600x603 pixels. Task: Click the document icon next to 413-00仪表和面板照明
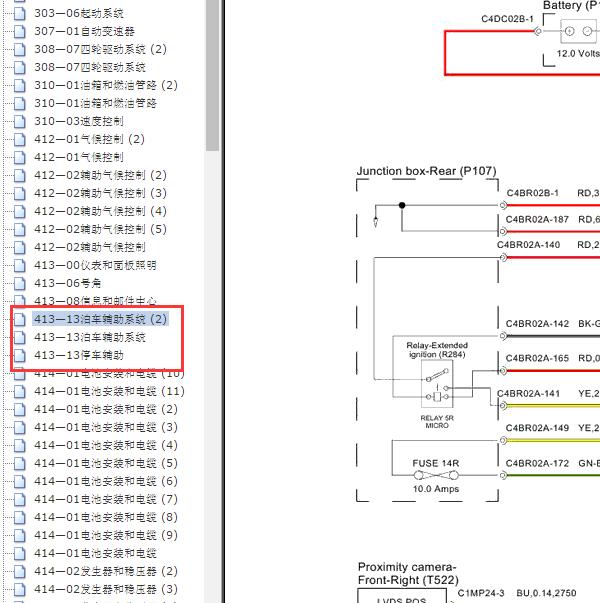click(x=20, y=265)
